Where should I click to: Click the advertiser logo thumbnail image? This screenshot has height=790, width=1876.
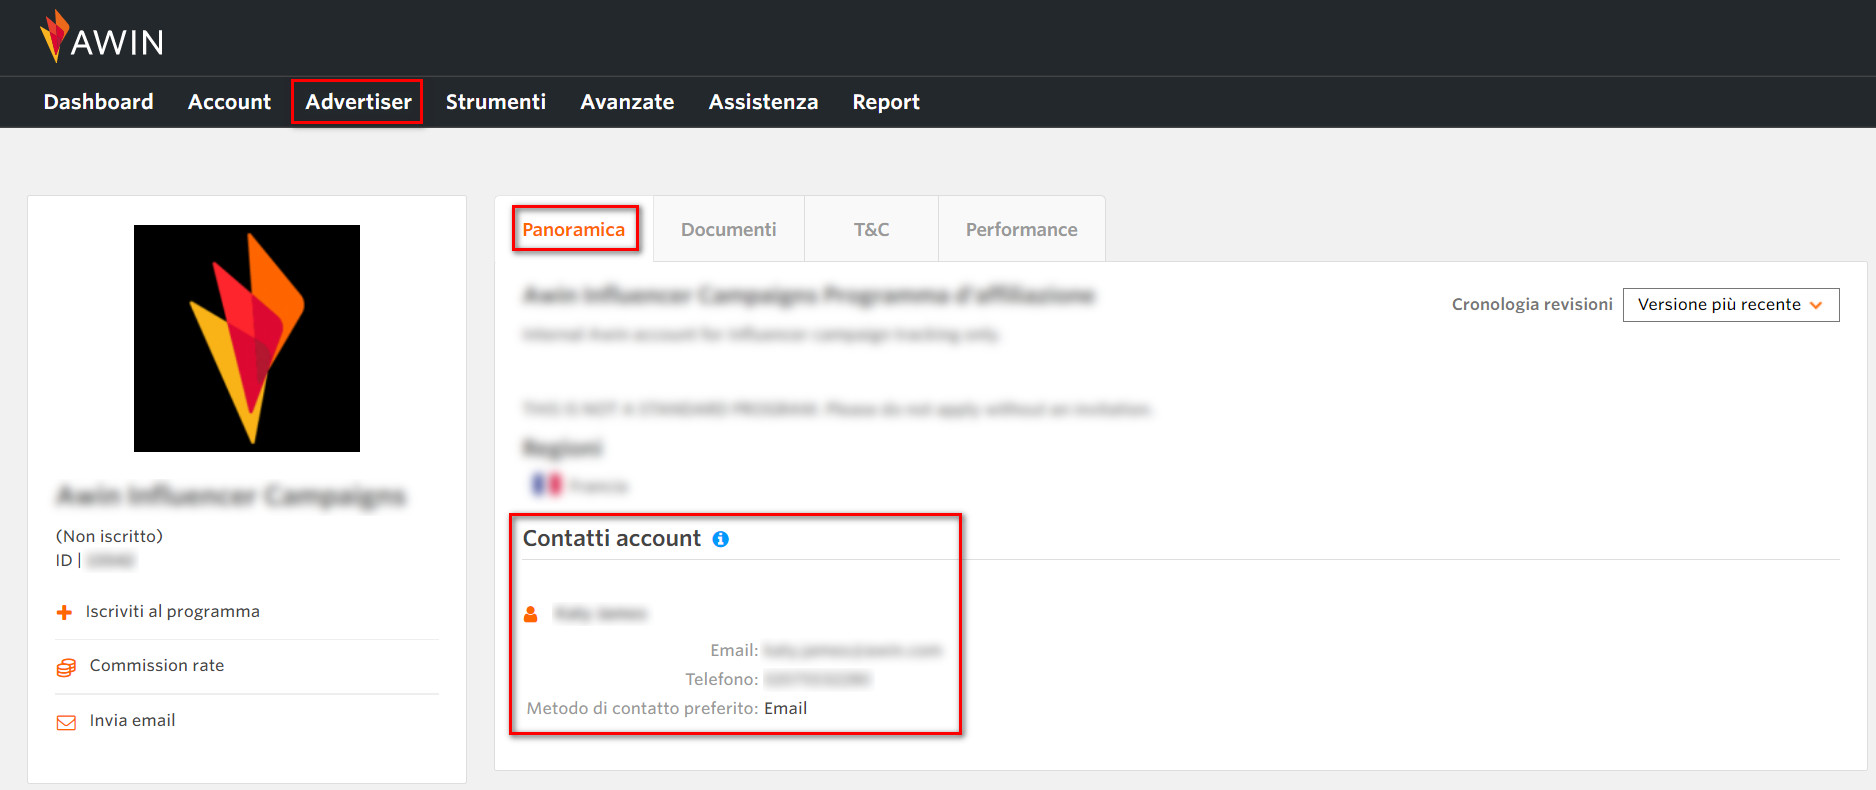247,338
